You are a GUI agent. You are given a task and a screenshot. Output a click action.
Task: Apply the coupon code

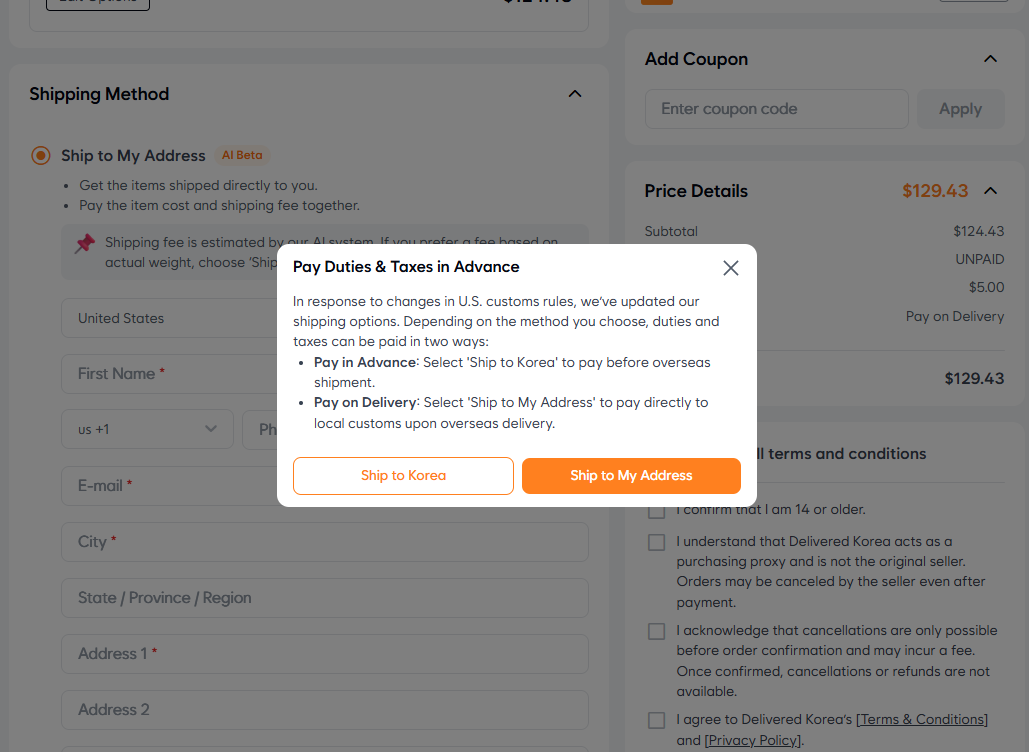pyautogui.click(x=960, y=109)
